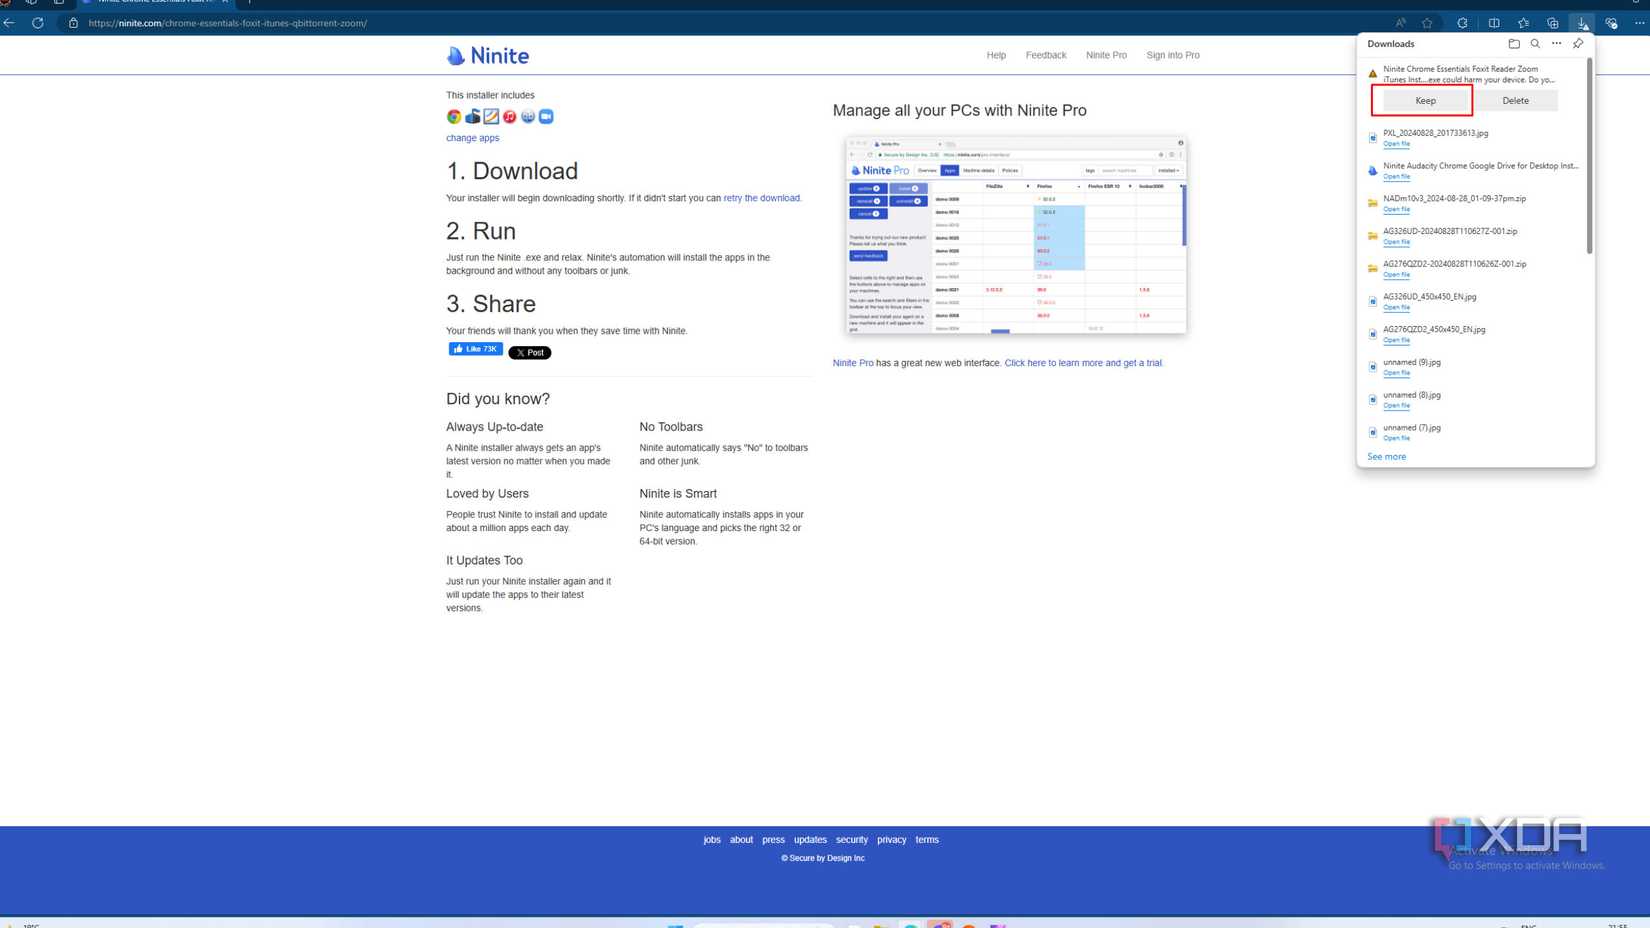This screenshot has width=1650, height=928.
Task: Open the browser settings ellipsis menu
Action: pyautogui.click(x=1640, y=22)
